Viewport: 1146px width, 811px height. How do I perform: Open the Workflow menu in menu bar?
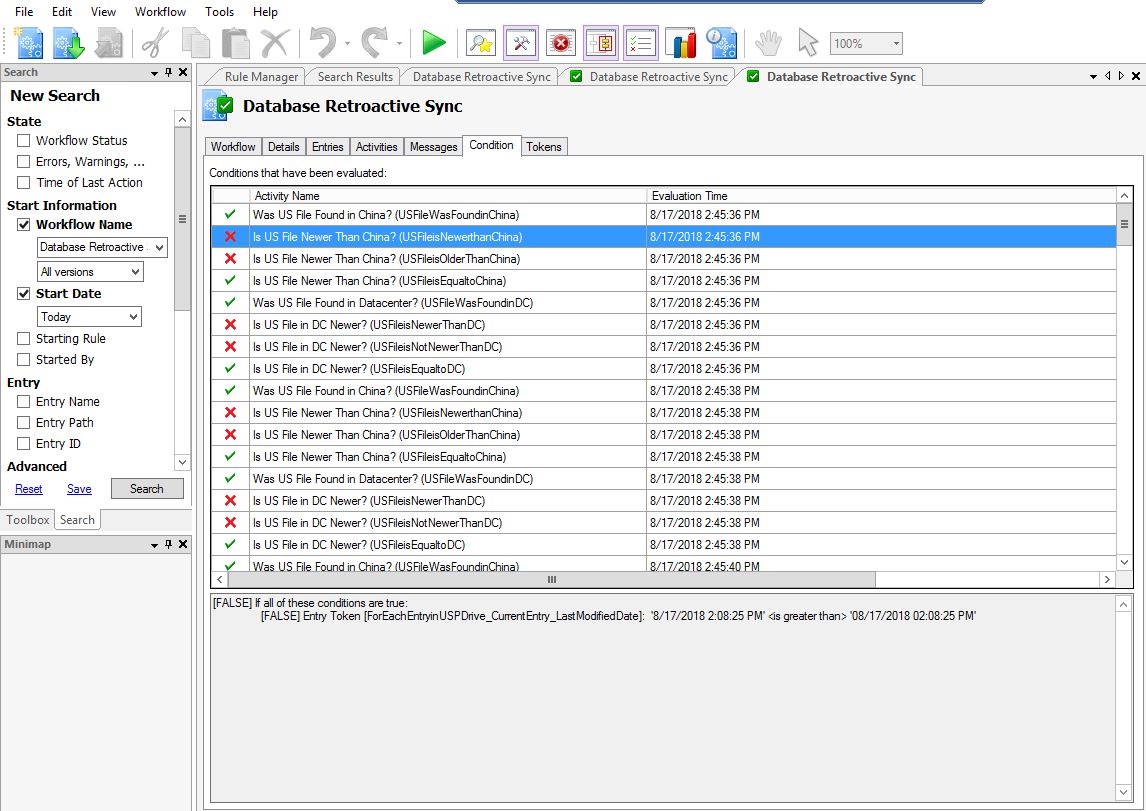coord(160,12)
